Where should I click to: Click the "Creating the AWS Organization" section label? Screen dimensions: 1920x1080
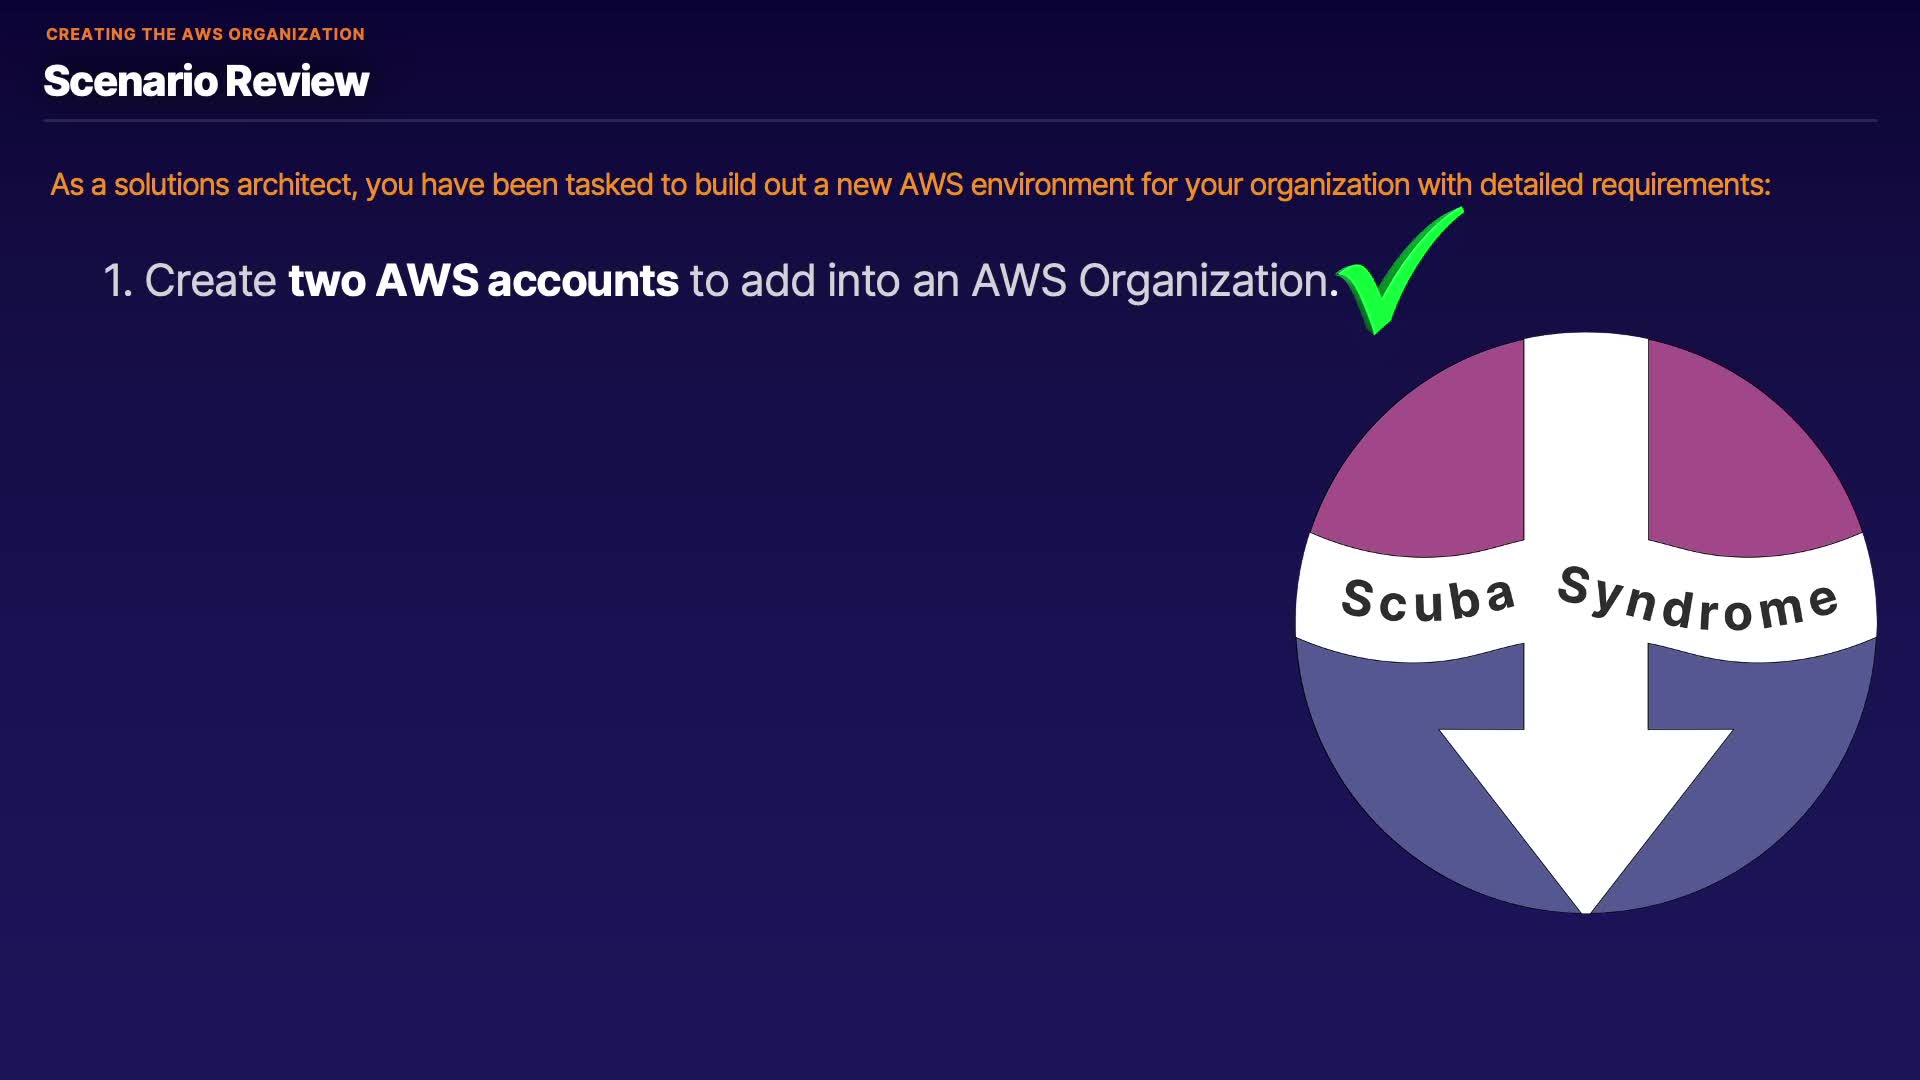pyautogui.click(x=205, y=34)
